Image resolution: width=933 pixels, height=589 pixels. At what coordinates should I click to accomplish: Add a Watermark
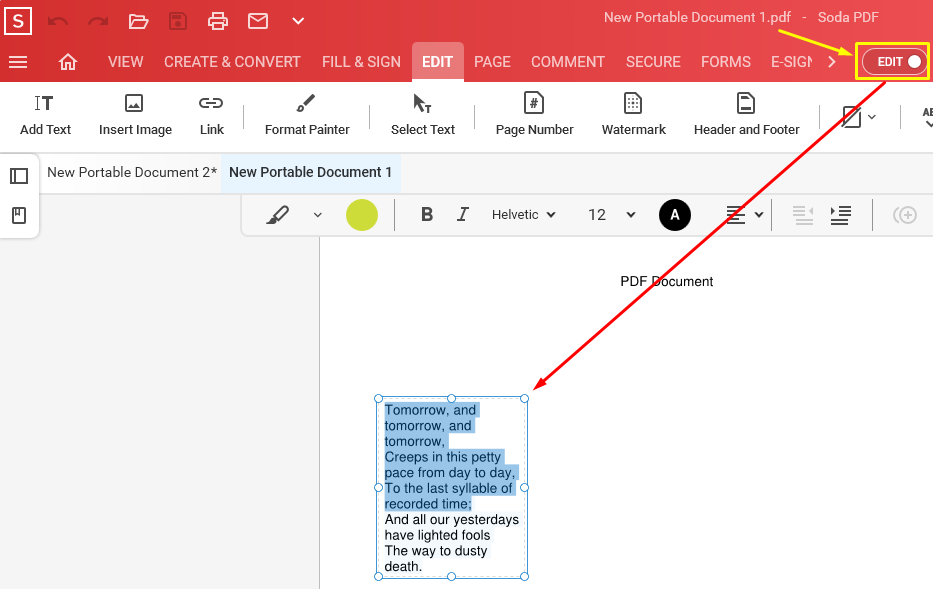[x=634, y=115]
